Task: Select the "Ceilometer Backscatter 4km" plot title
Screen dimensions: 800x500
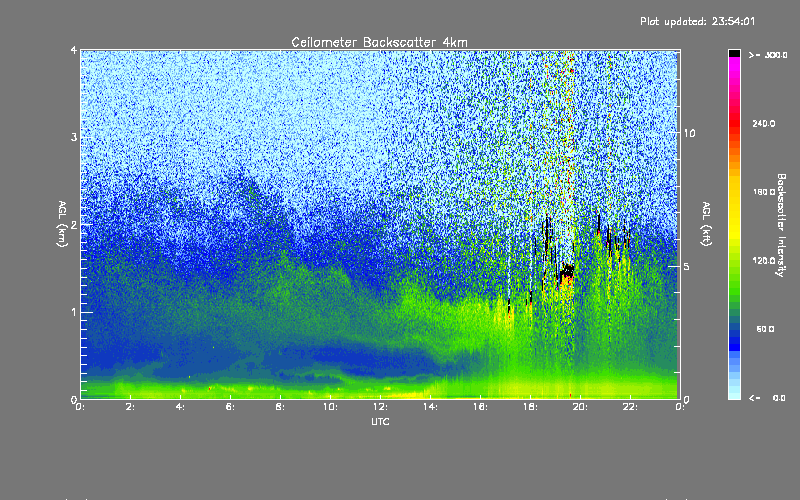Action: (379, 42)
